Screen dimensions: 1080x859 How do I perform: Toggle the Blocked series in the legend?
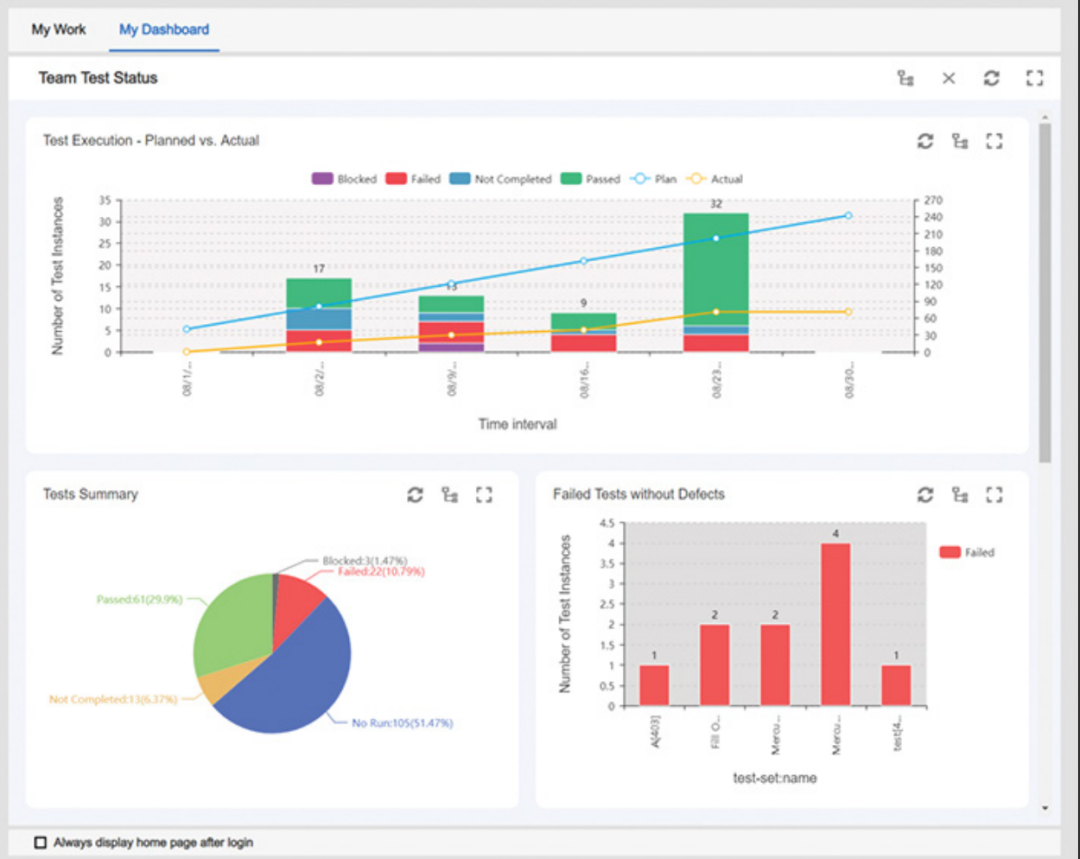tap(344, 179)
